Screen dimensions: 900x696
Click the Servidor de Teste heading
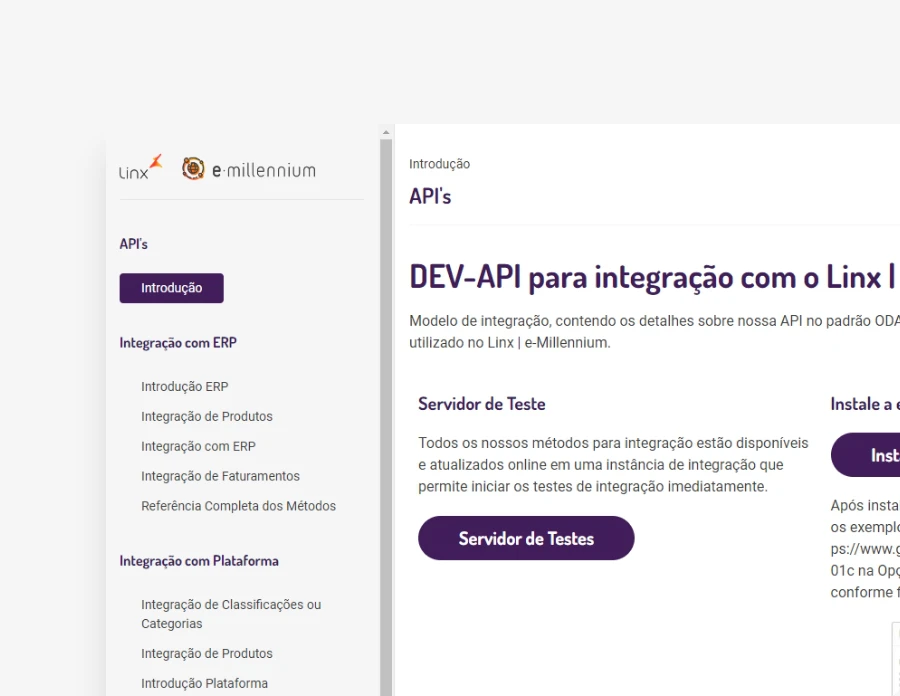tap(482, 404)
